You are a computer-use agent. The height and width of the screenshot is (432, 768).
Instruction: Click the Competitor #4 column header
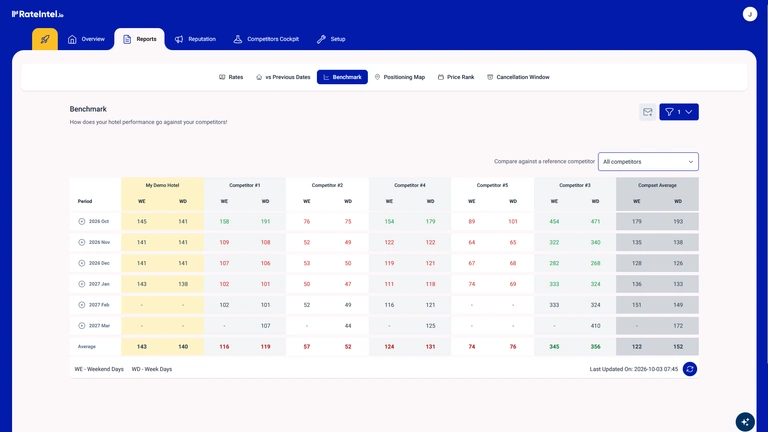(409, 185)
